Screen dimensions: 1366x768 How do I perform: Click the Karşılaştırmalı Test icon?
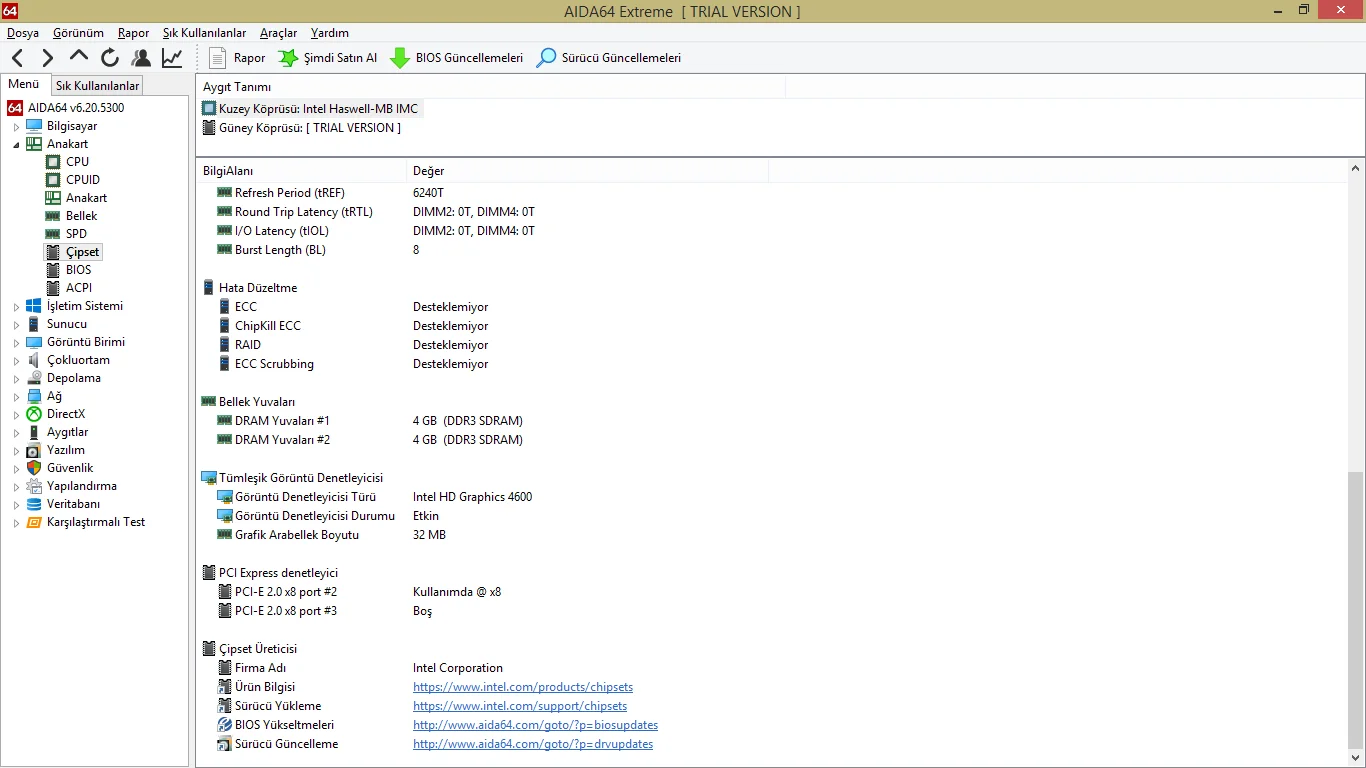pos(34,522)
